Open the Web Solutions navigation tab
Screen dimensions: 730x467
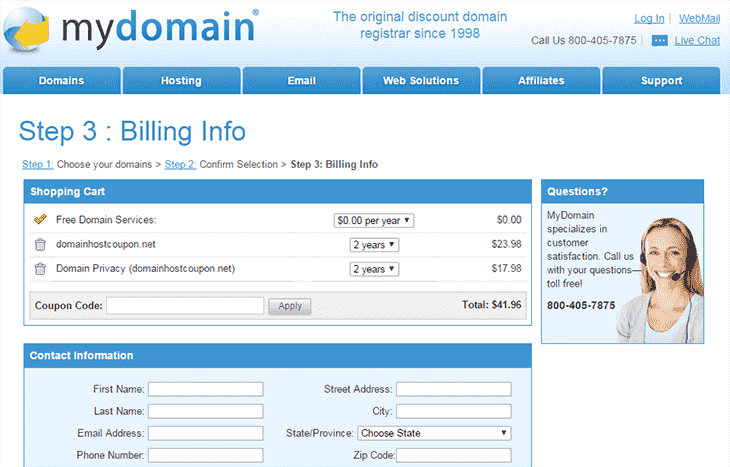pos(421,81)
